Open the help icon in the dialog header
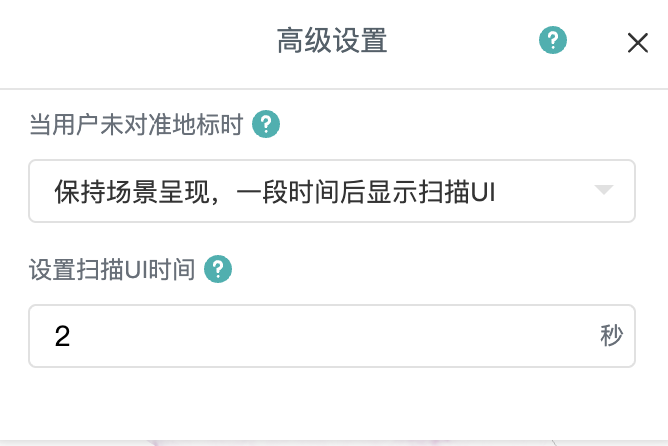Viewport: 668px width, 446px height. pyautogui.click(x=553, y=41)
